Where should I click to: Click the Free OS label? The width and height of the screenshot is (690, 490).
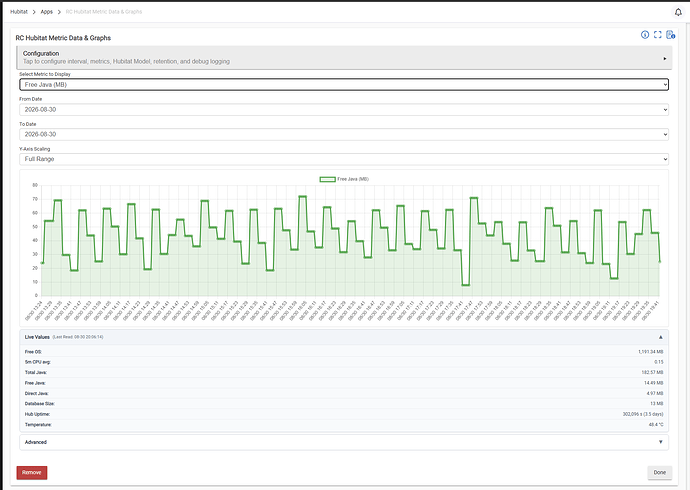(33, 352)
